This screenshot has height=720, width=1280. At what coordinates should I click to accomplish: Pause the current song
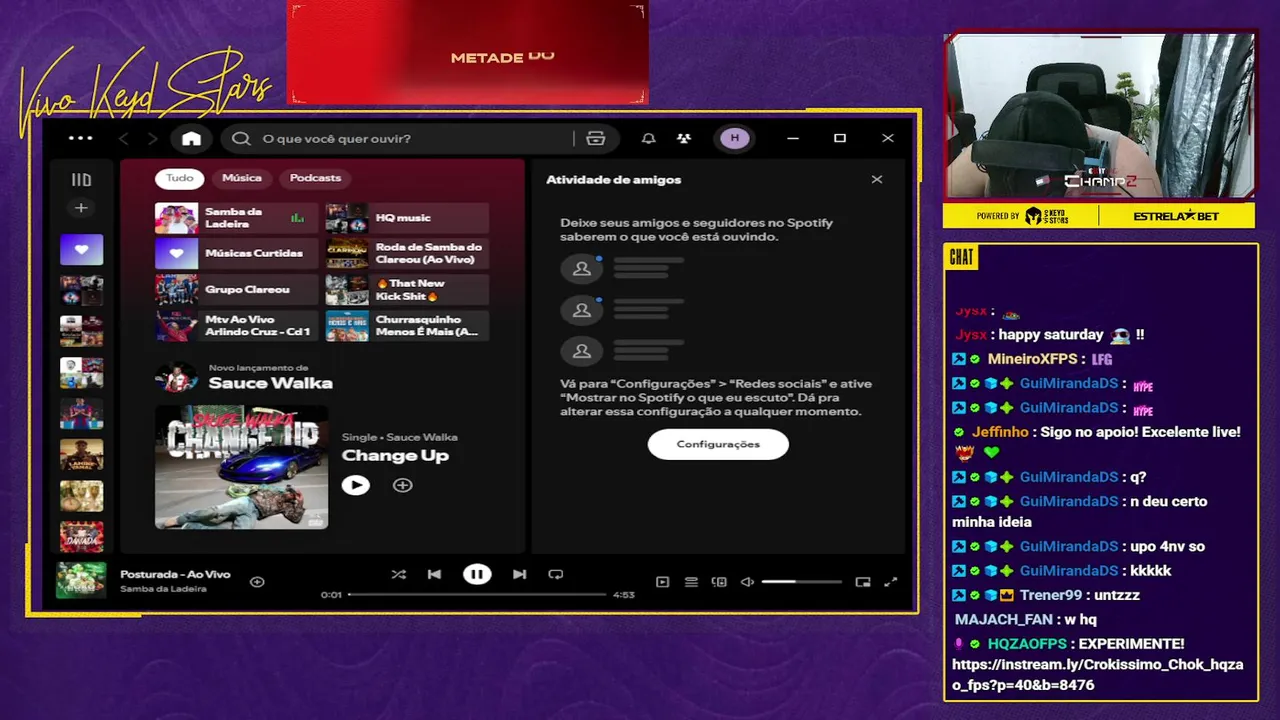point(477,574)
